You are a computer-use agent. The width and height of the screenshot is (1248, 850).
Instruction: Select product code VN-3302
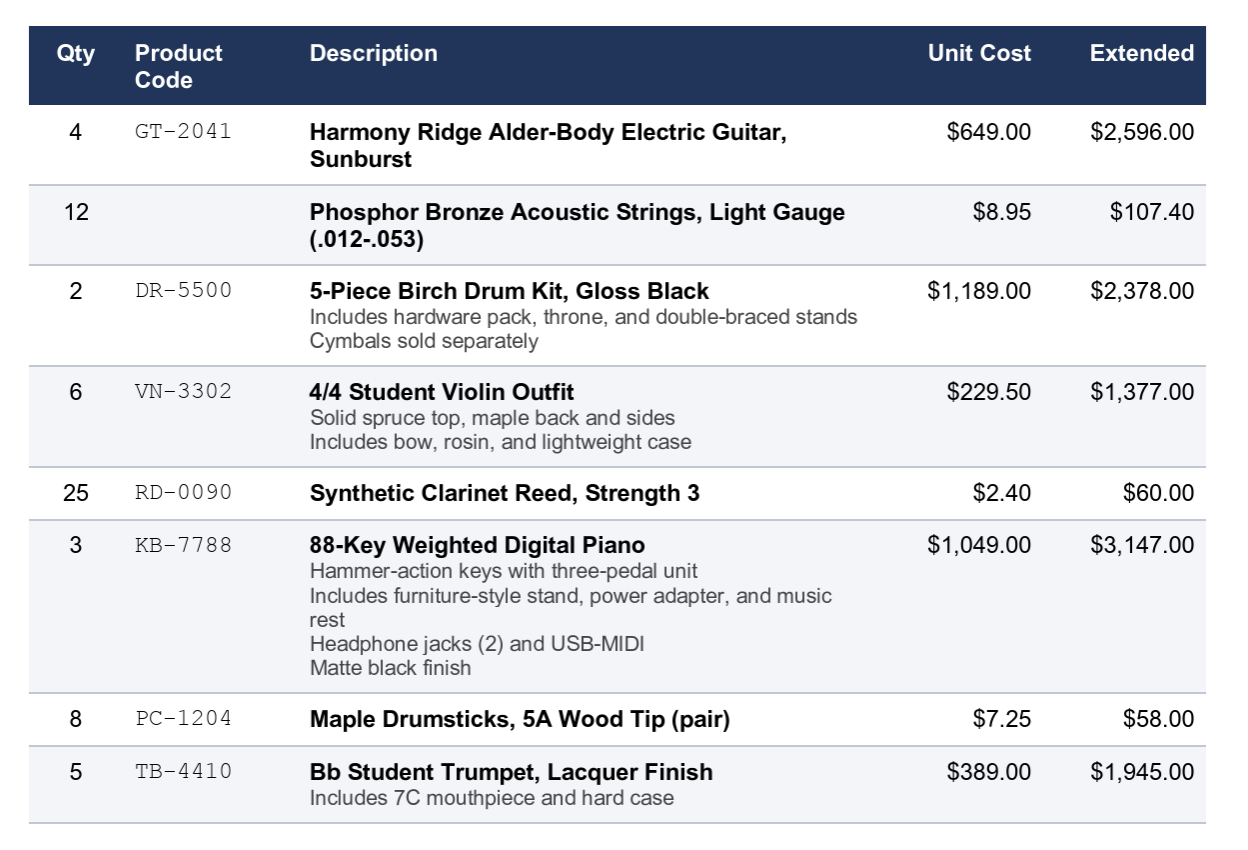click(x=183, y=391)
